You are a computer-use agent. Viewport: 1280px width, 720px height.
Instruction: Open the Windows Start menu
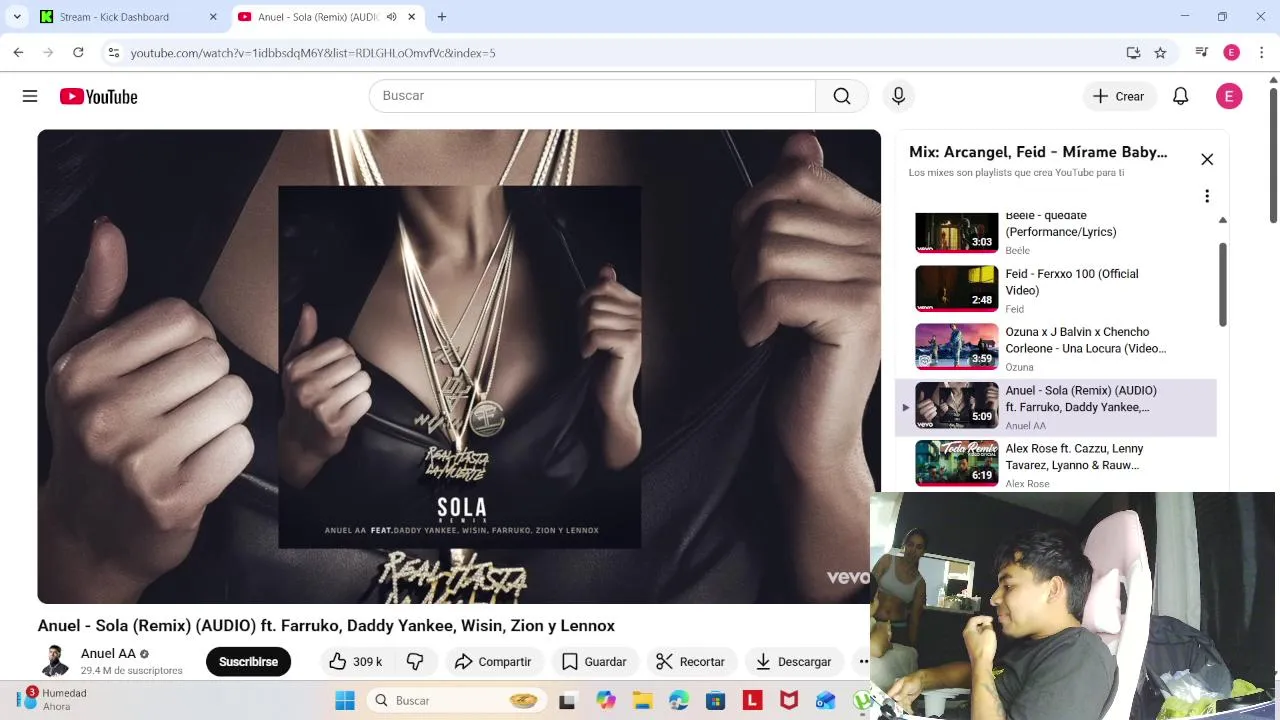pos(345,701)
